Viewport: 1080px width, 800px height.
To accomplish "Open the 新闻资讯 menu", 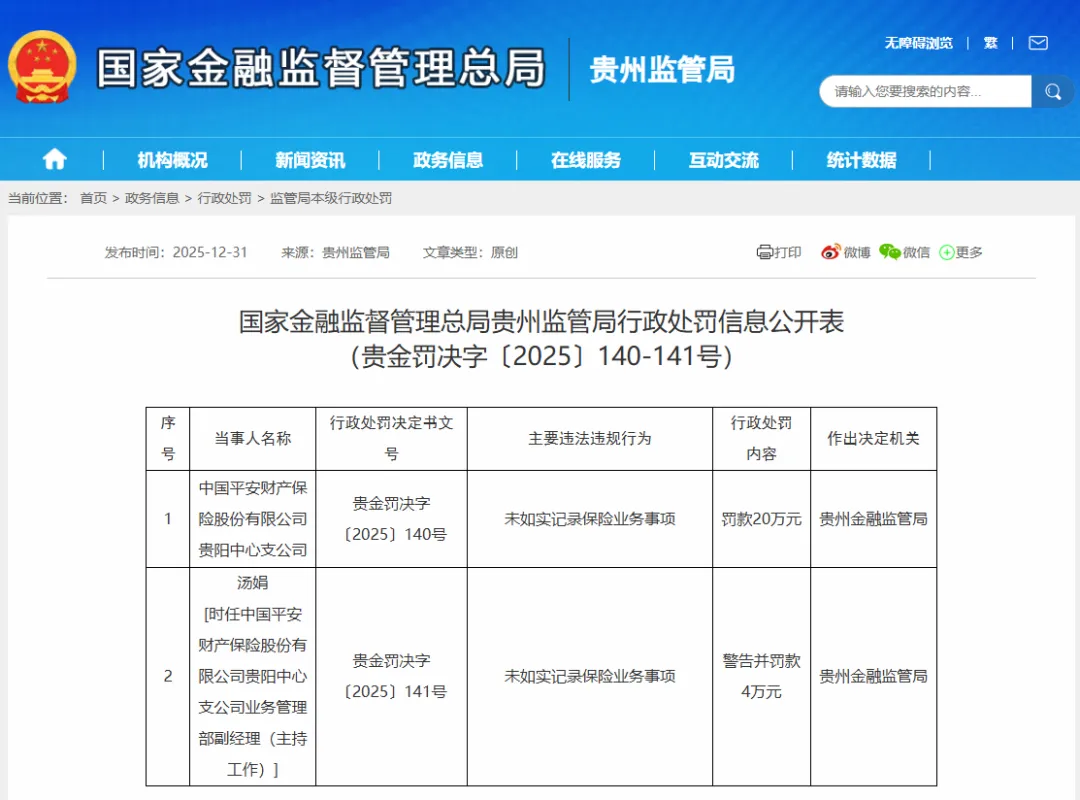I will (x=310, y=161).
